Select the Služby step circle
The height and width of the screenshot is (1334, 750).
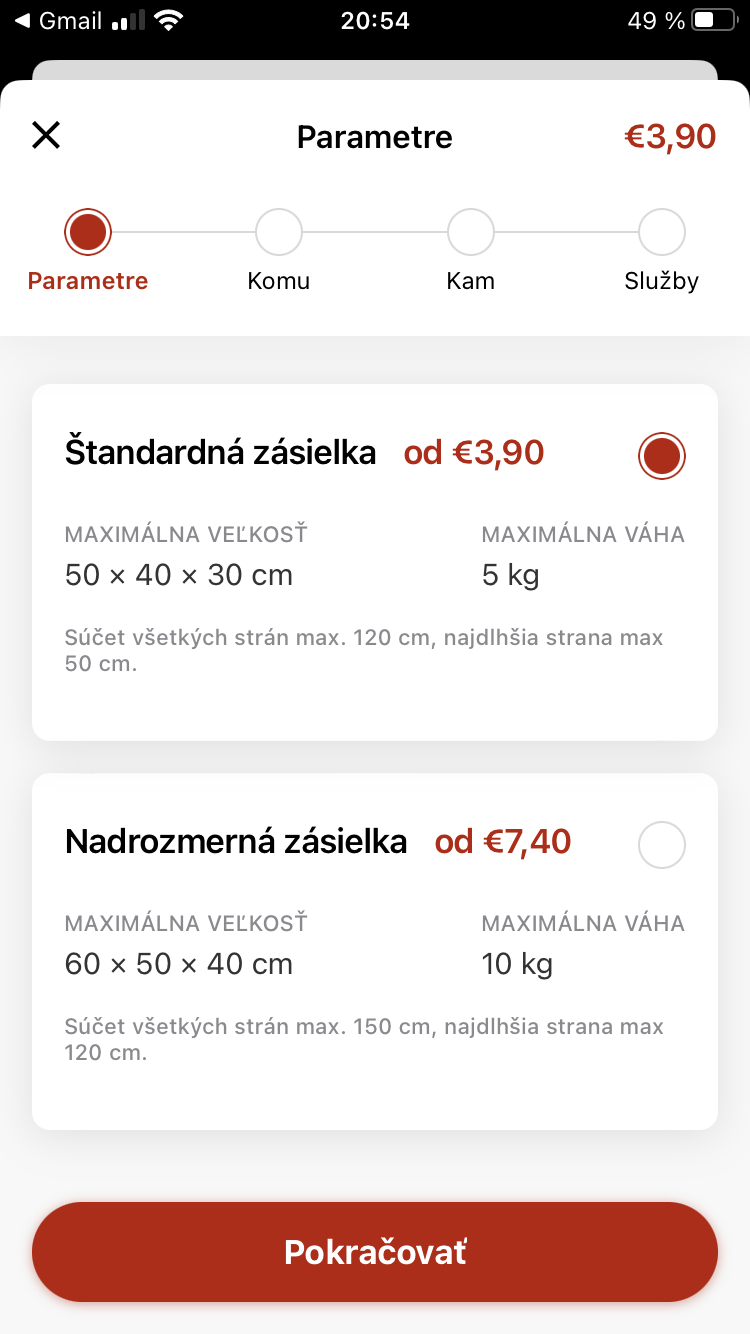pyautogui.click(x=662, y=232)
